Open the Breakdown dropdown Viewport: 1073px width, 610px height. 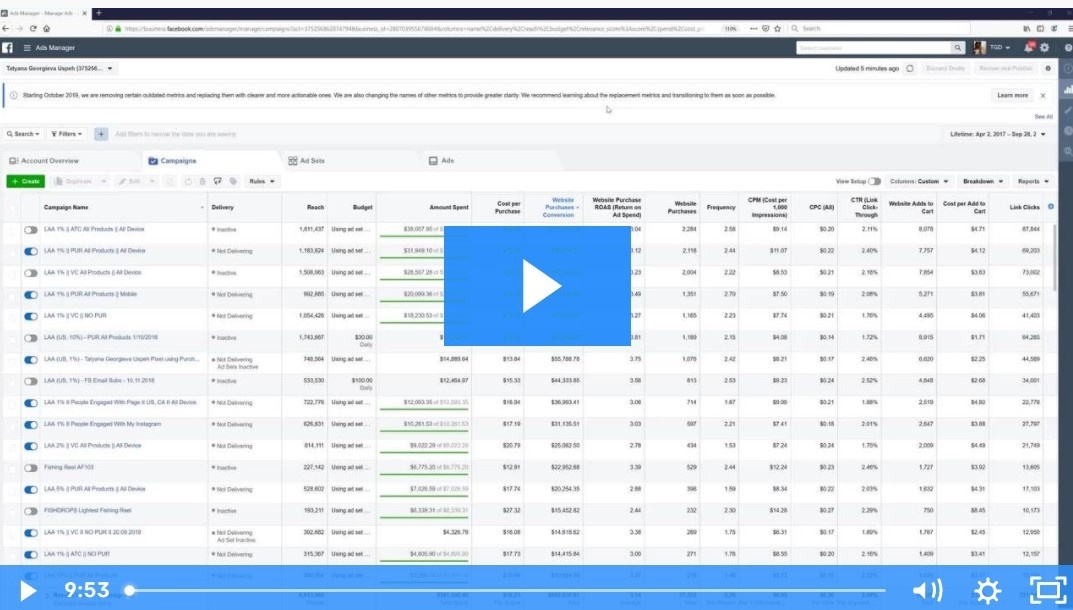point(983,181)
